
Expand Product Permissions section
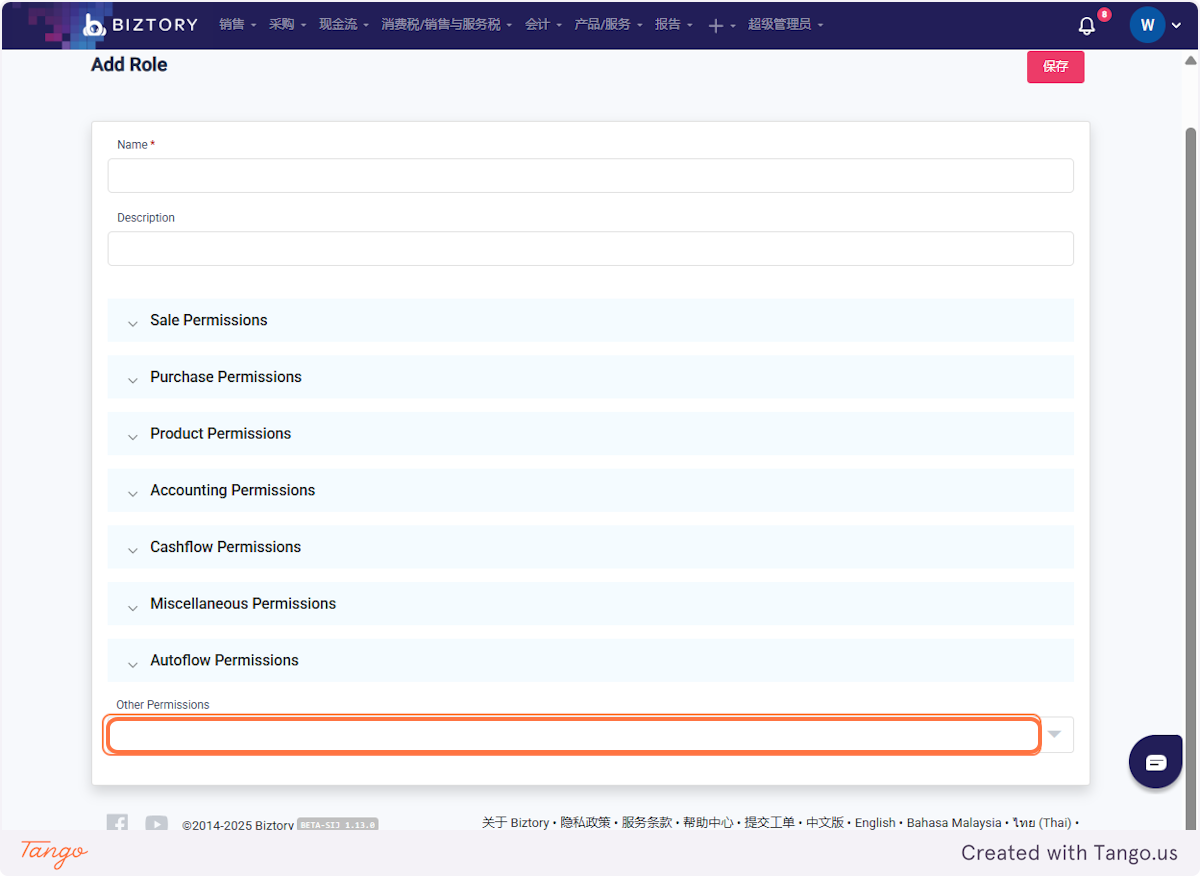point(590,434)
